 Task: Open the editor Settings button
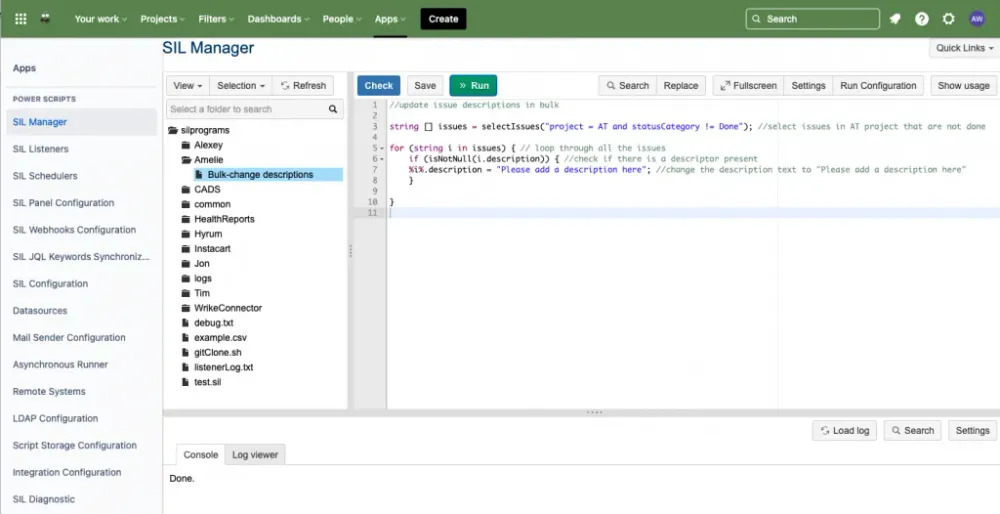click(x=808, y=85)
